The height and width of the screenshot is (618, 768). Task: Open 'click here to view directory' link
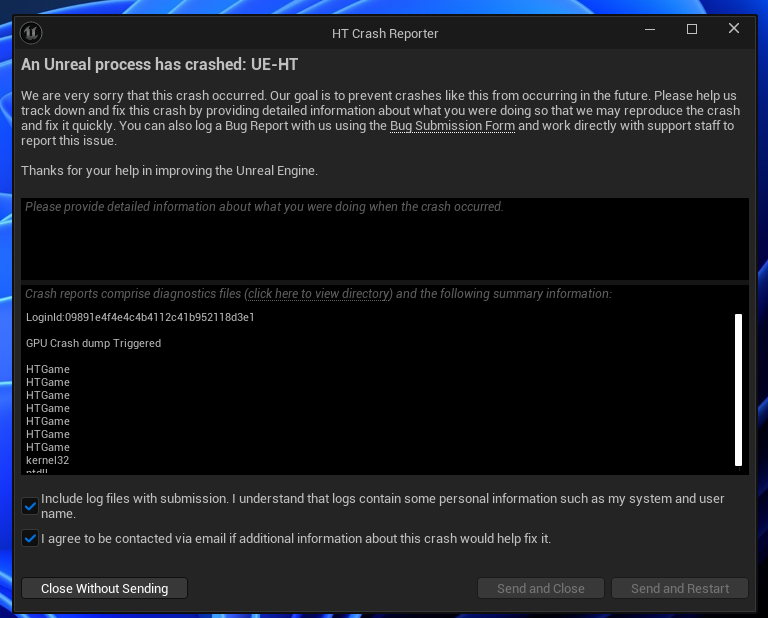click(318, 294)
